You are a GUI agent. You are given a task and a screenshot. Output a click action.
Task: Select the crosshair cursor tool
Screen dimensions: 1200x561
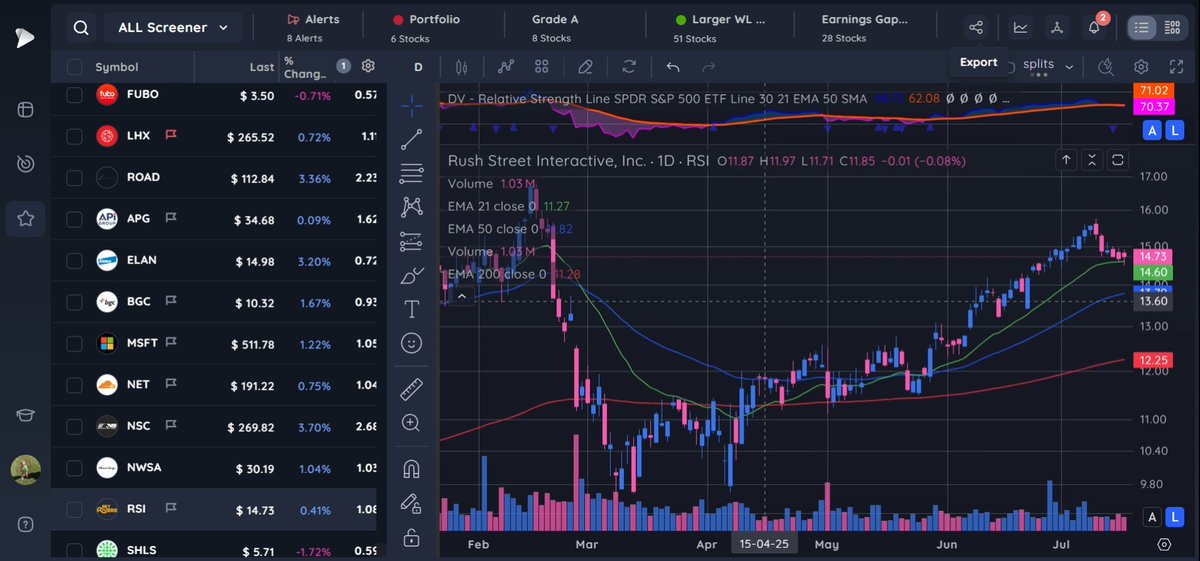(411, 105)
